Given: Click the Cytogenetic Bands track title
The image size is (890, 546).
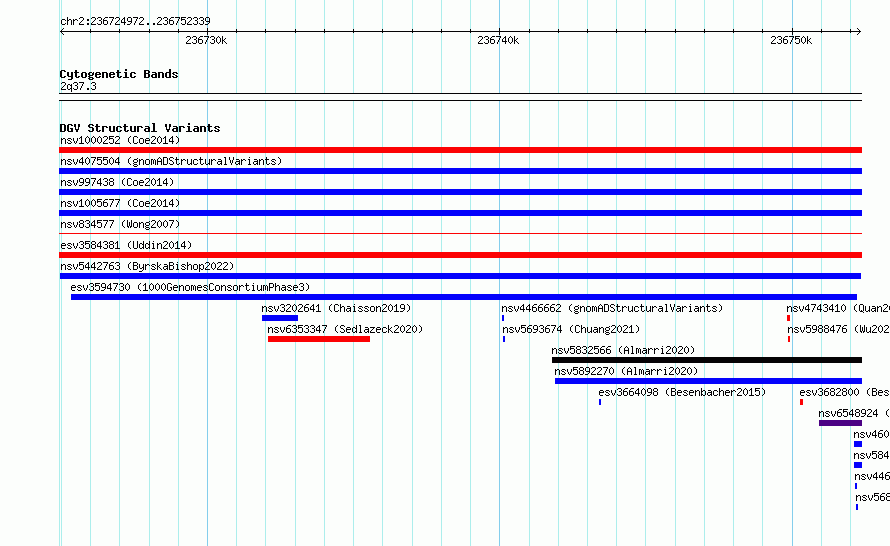Looking at the screenshot, I should 119,74.
